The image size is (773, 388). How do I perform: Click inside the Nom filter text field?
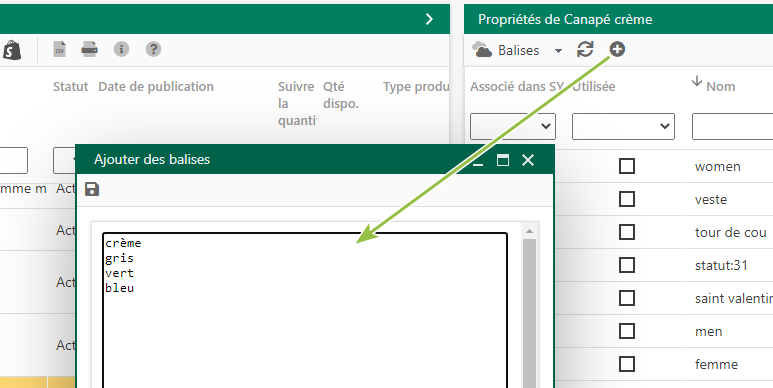coord(733,127)
